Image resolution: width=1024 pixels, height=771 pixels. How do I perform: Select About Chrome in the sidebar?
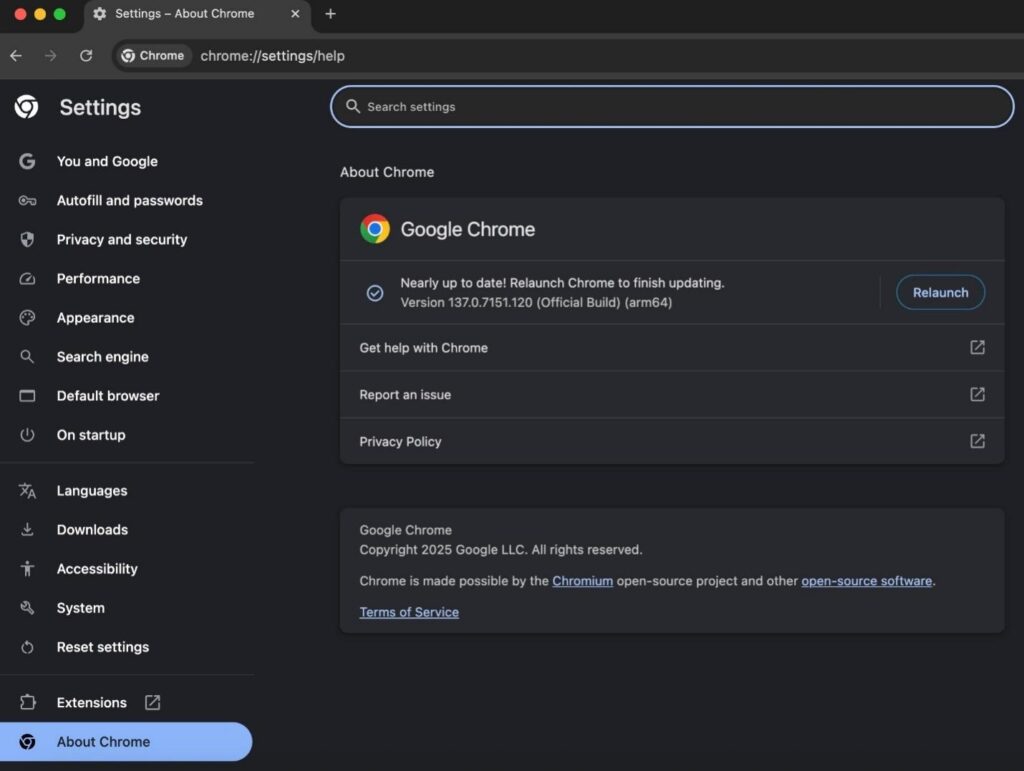[126, 742]
